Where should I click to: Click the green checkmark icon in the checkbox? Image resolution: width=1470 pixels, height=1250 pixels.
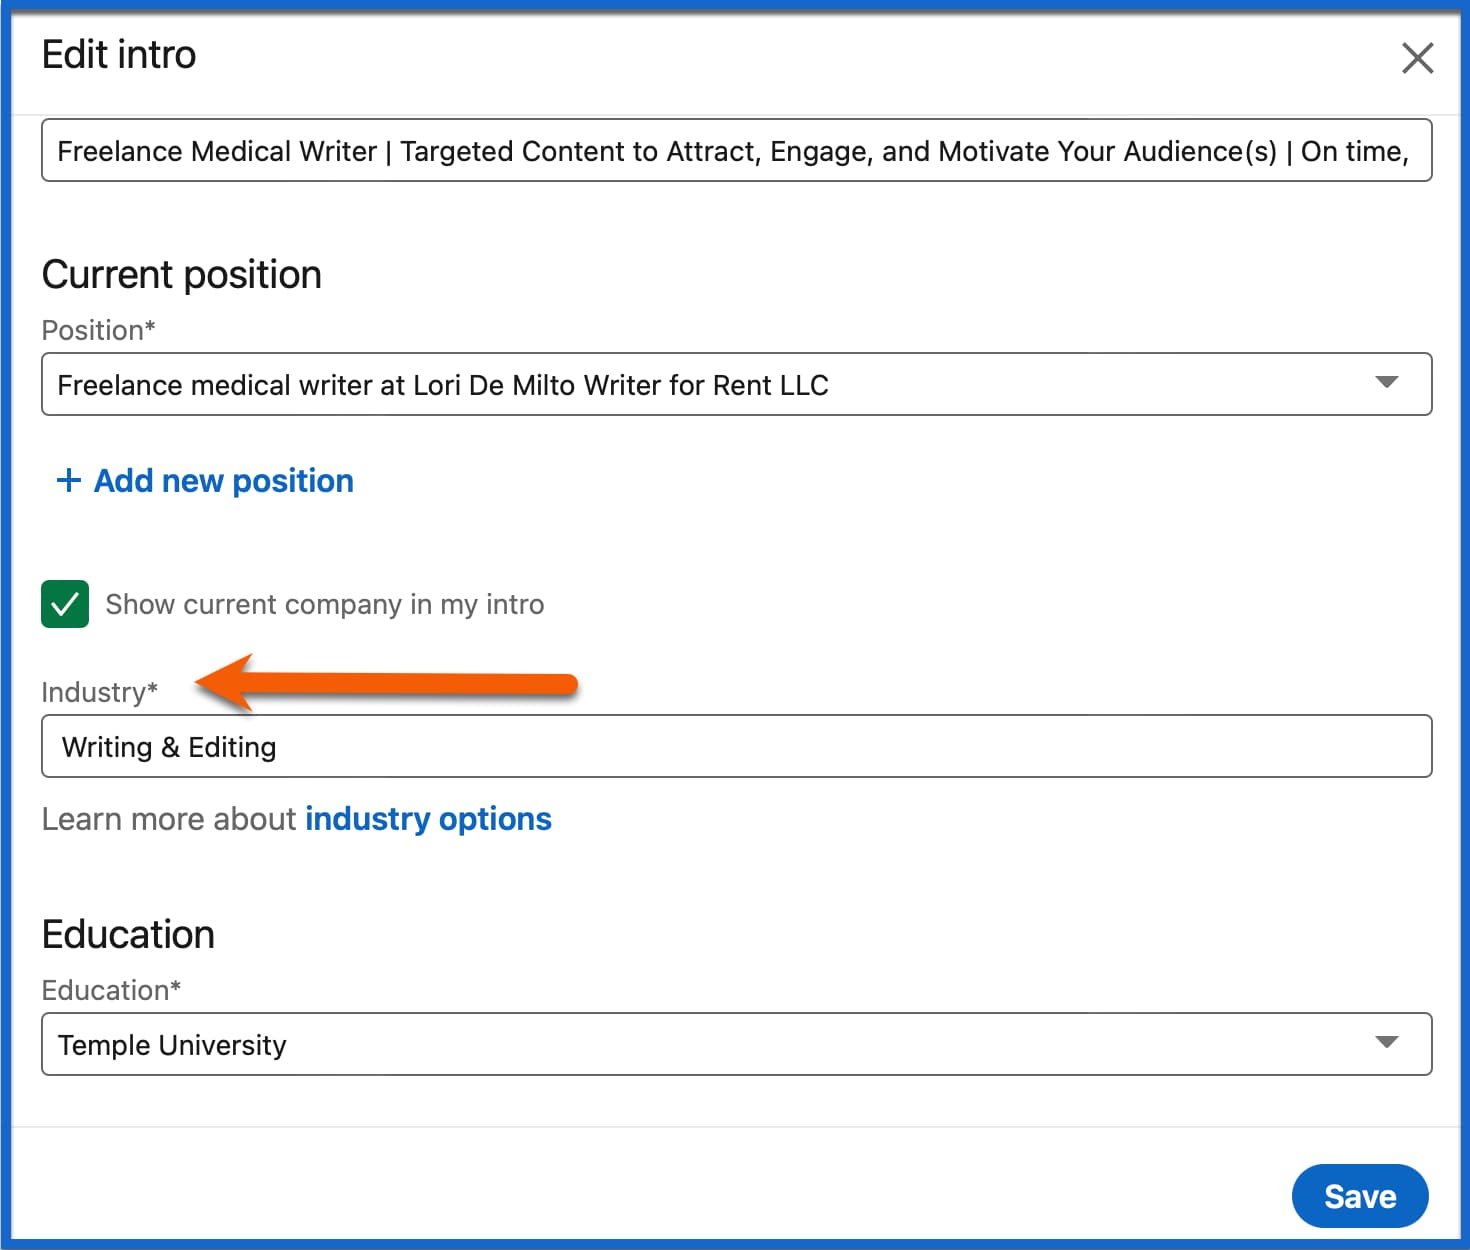(x=64, y=604)
